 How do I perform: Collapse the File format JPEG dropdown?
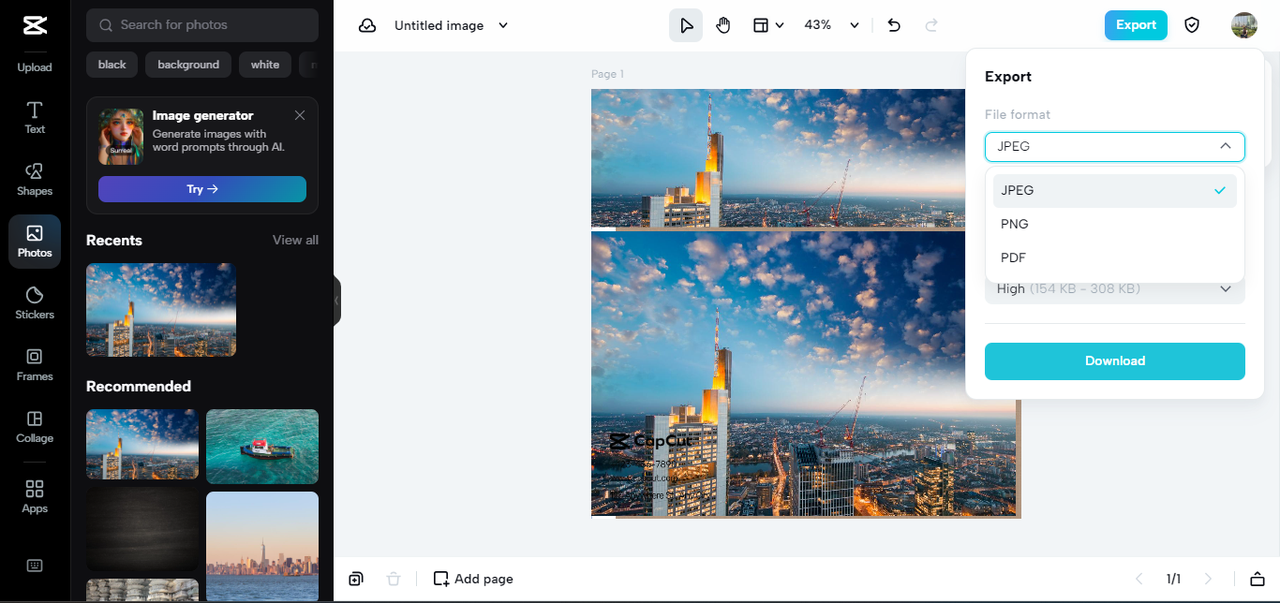[x=1115, y=146]
